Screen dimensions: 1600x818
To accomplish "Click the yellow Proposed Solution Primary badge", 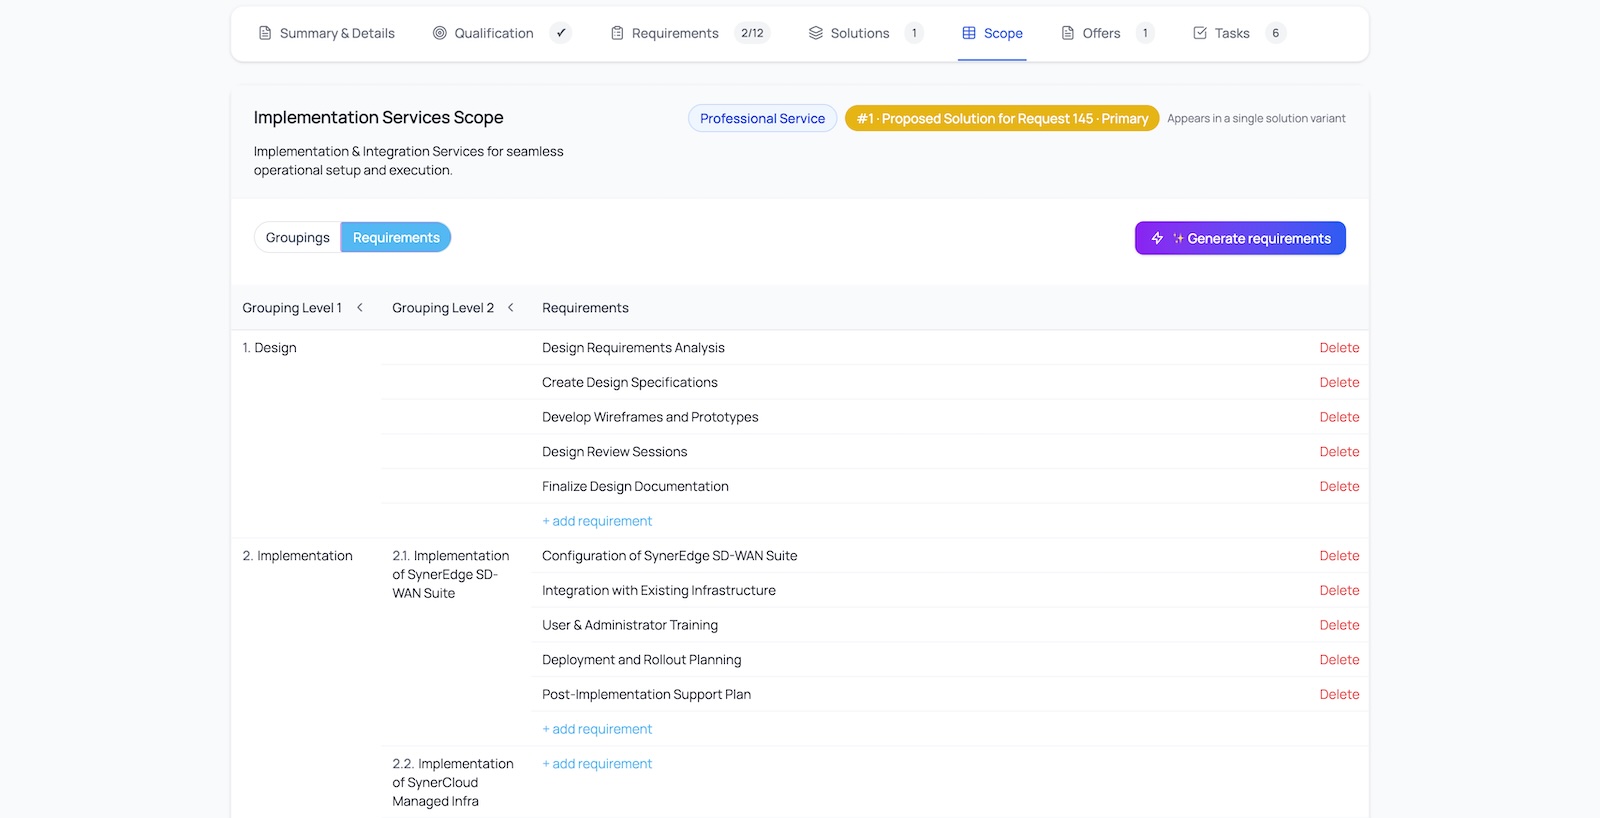I will click(1001, 119).
